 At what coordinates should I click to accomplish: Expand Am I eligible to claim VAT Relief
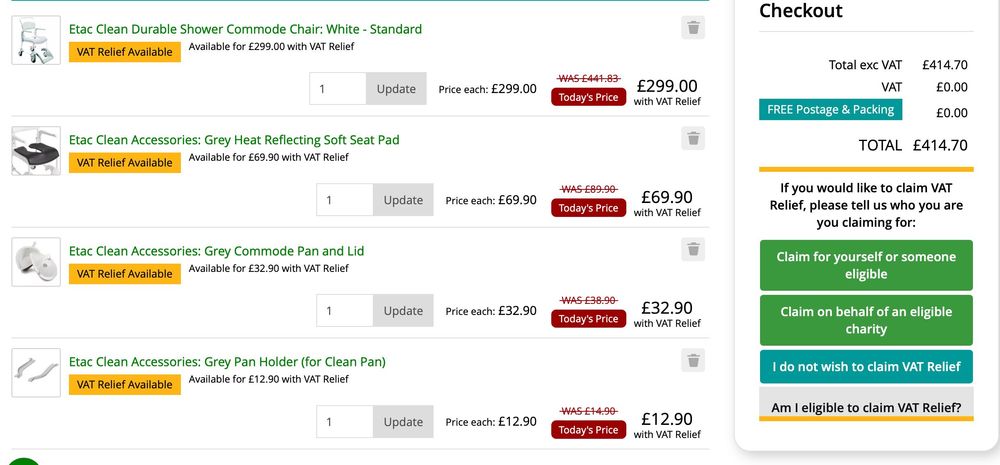866,407
